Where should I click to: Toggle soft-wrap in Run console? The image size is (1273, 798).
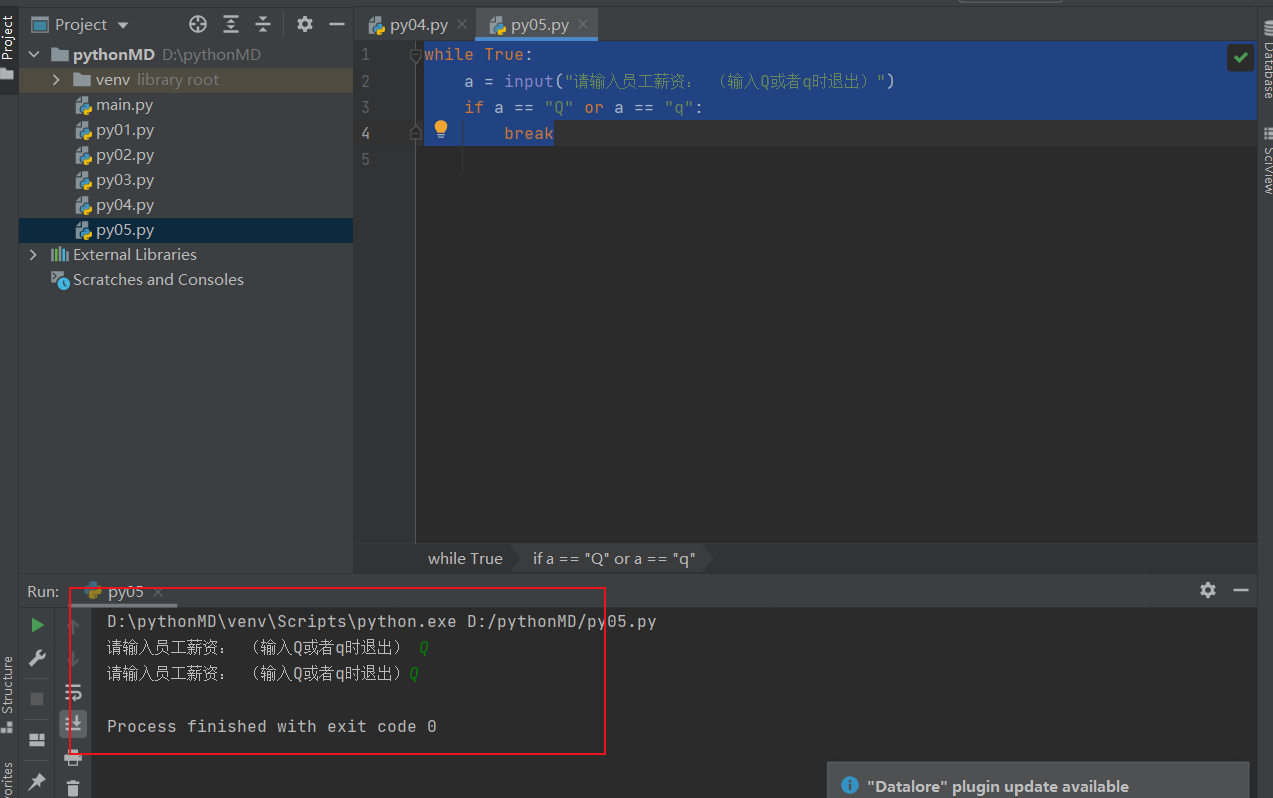(73, 692)
